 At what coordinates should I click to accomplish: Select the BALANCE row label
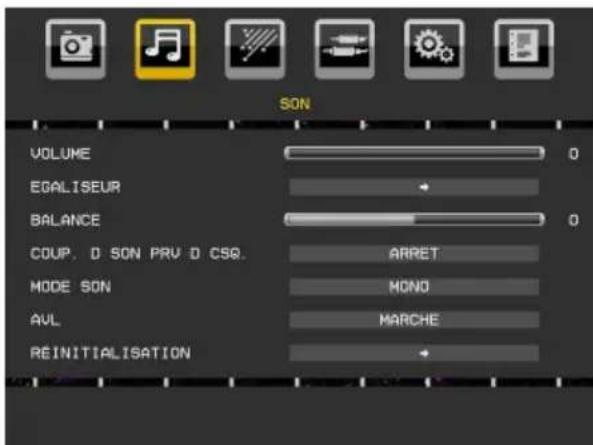pos(65,220)
